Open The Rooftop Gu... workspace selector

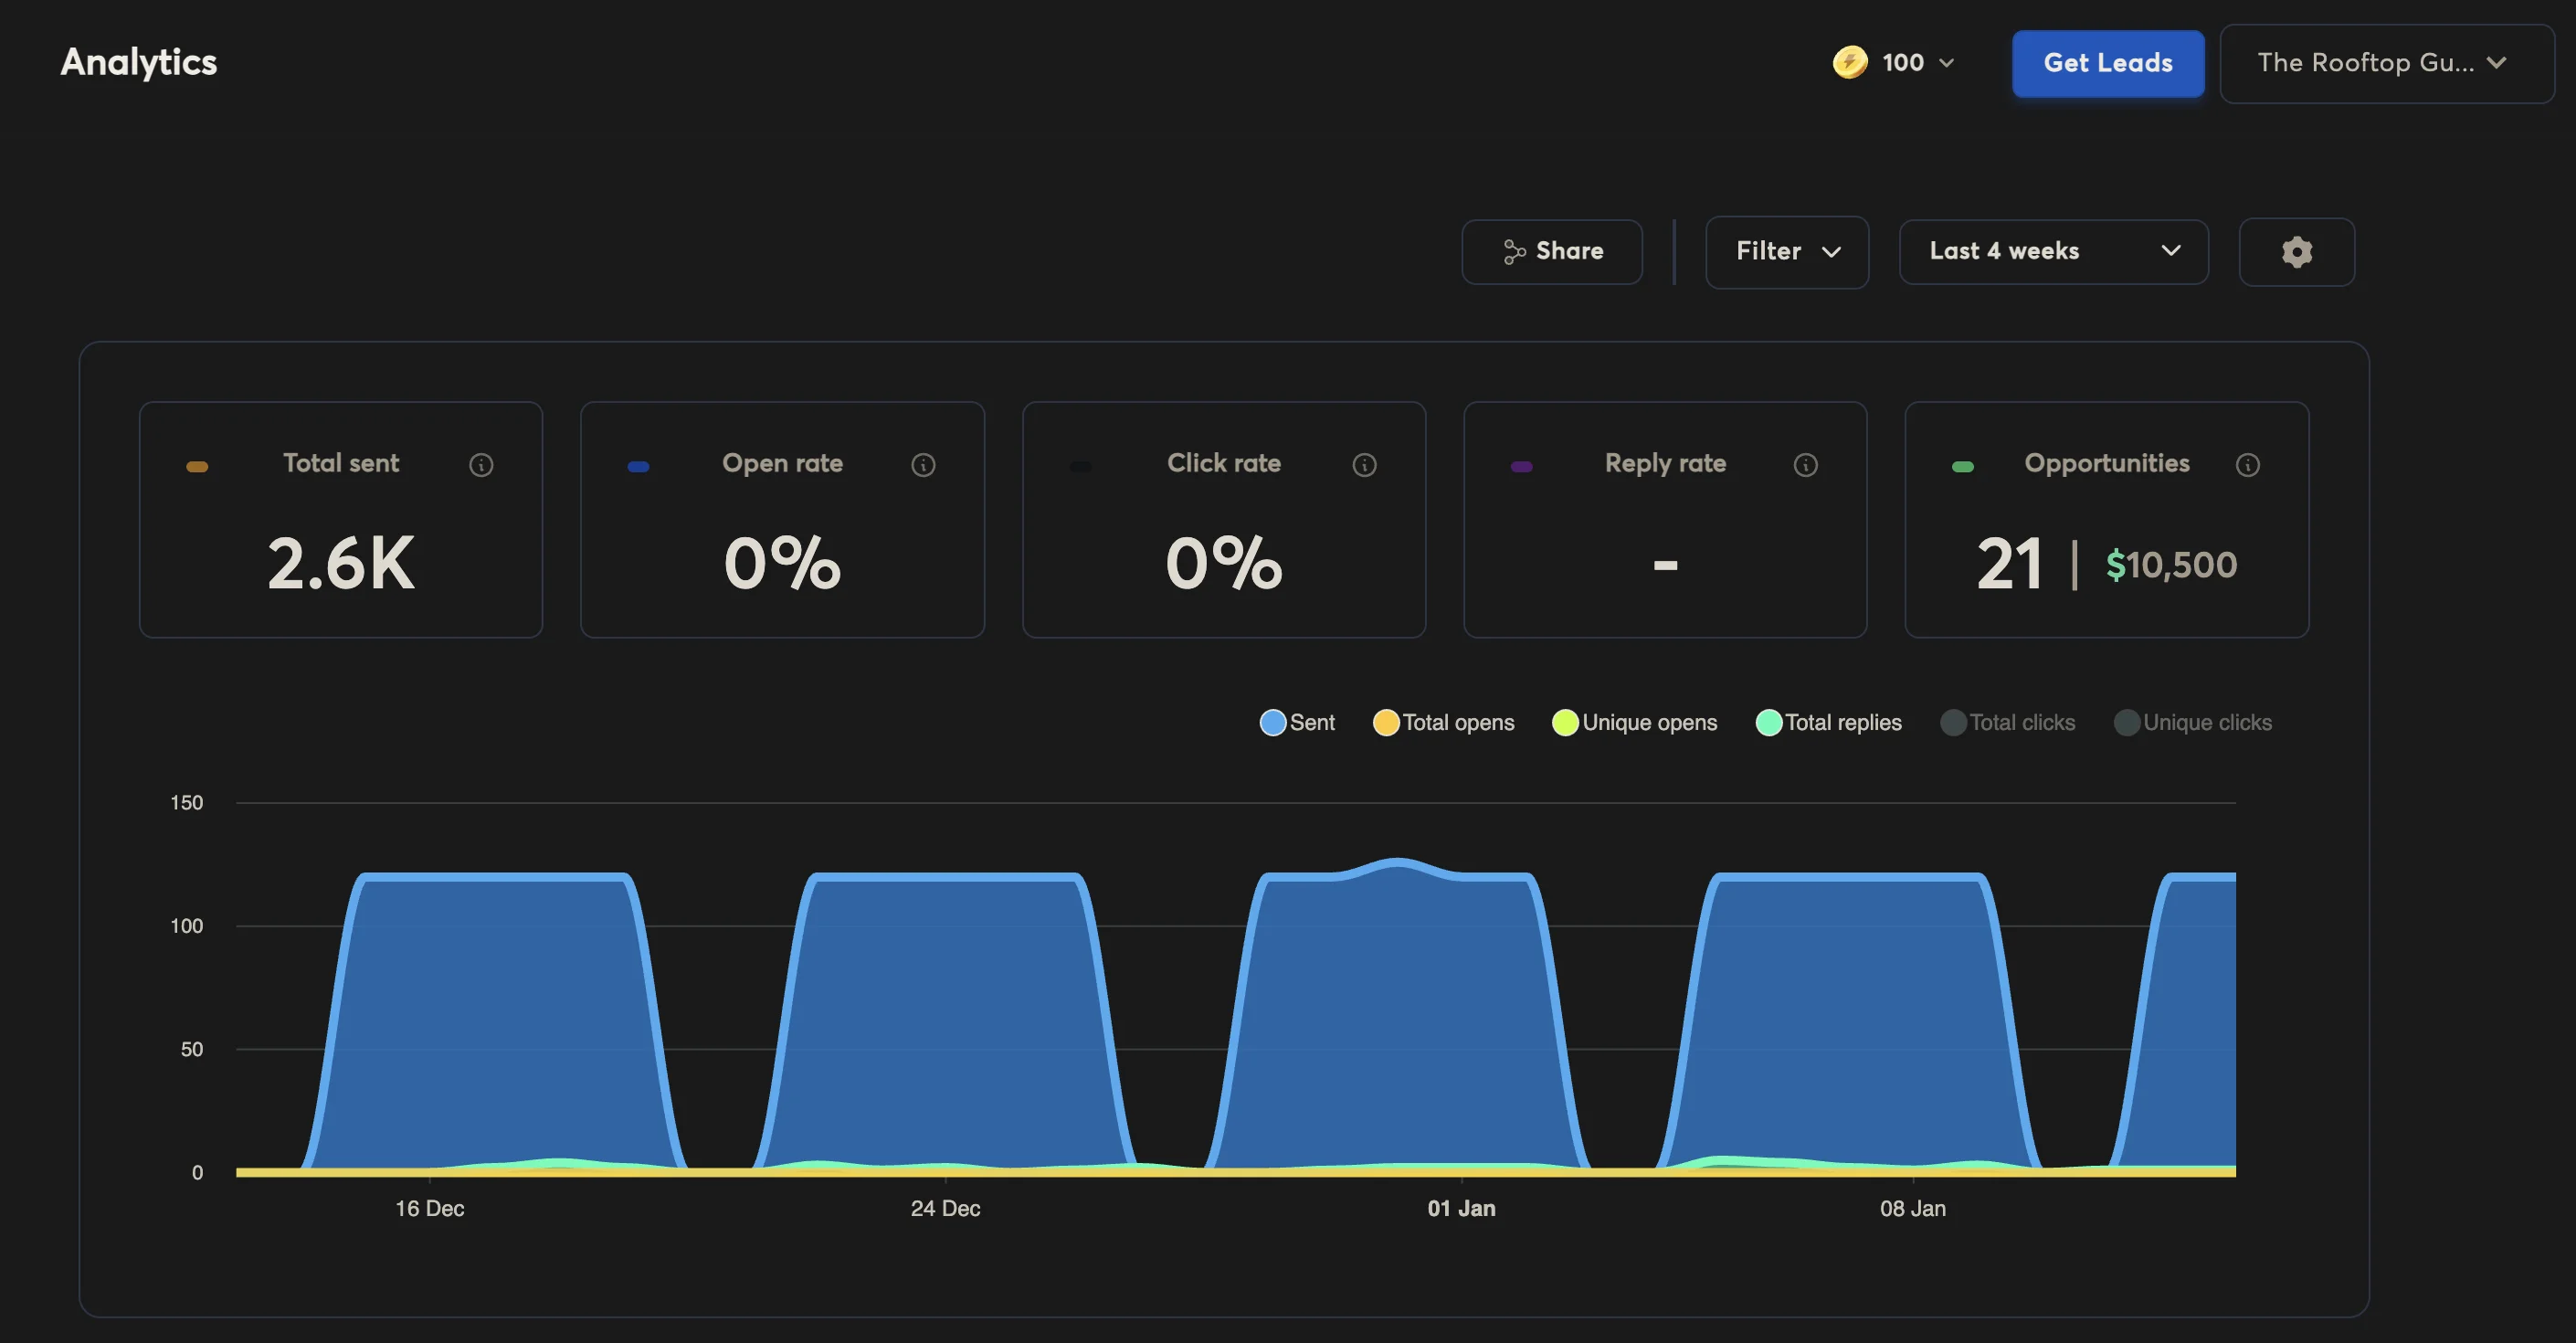[x=2385, y=63]
